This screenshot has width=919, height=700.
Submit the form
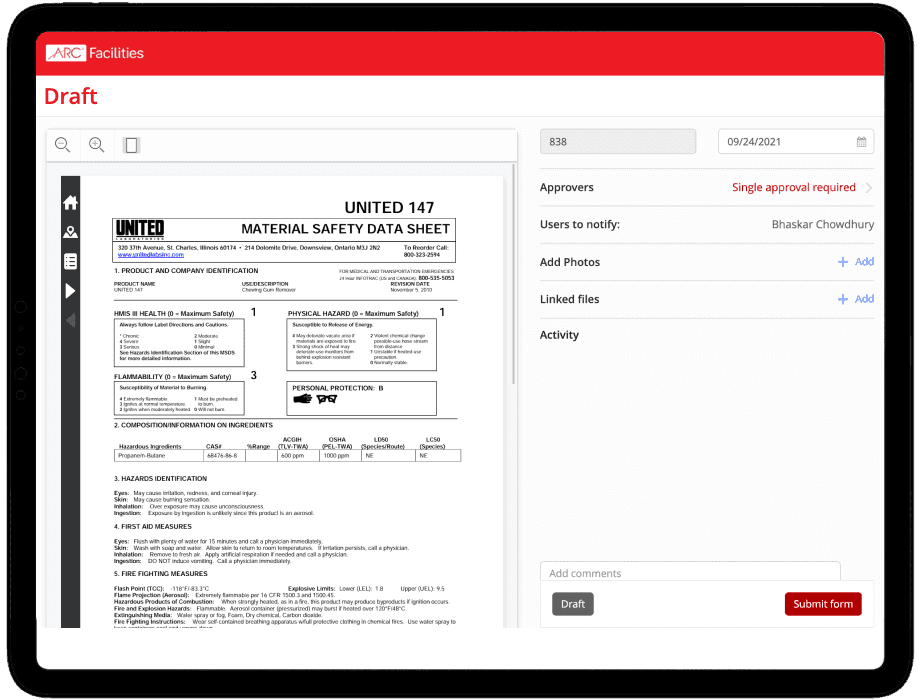822,604
